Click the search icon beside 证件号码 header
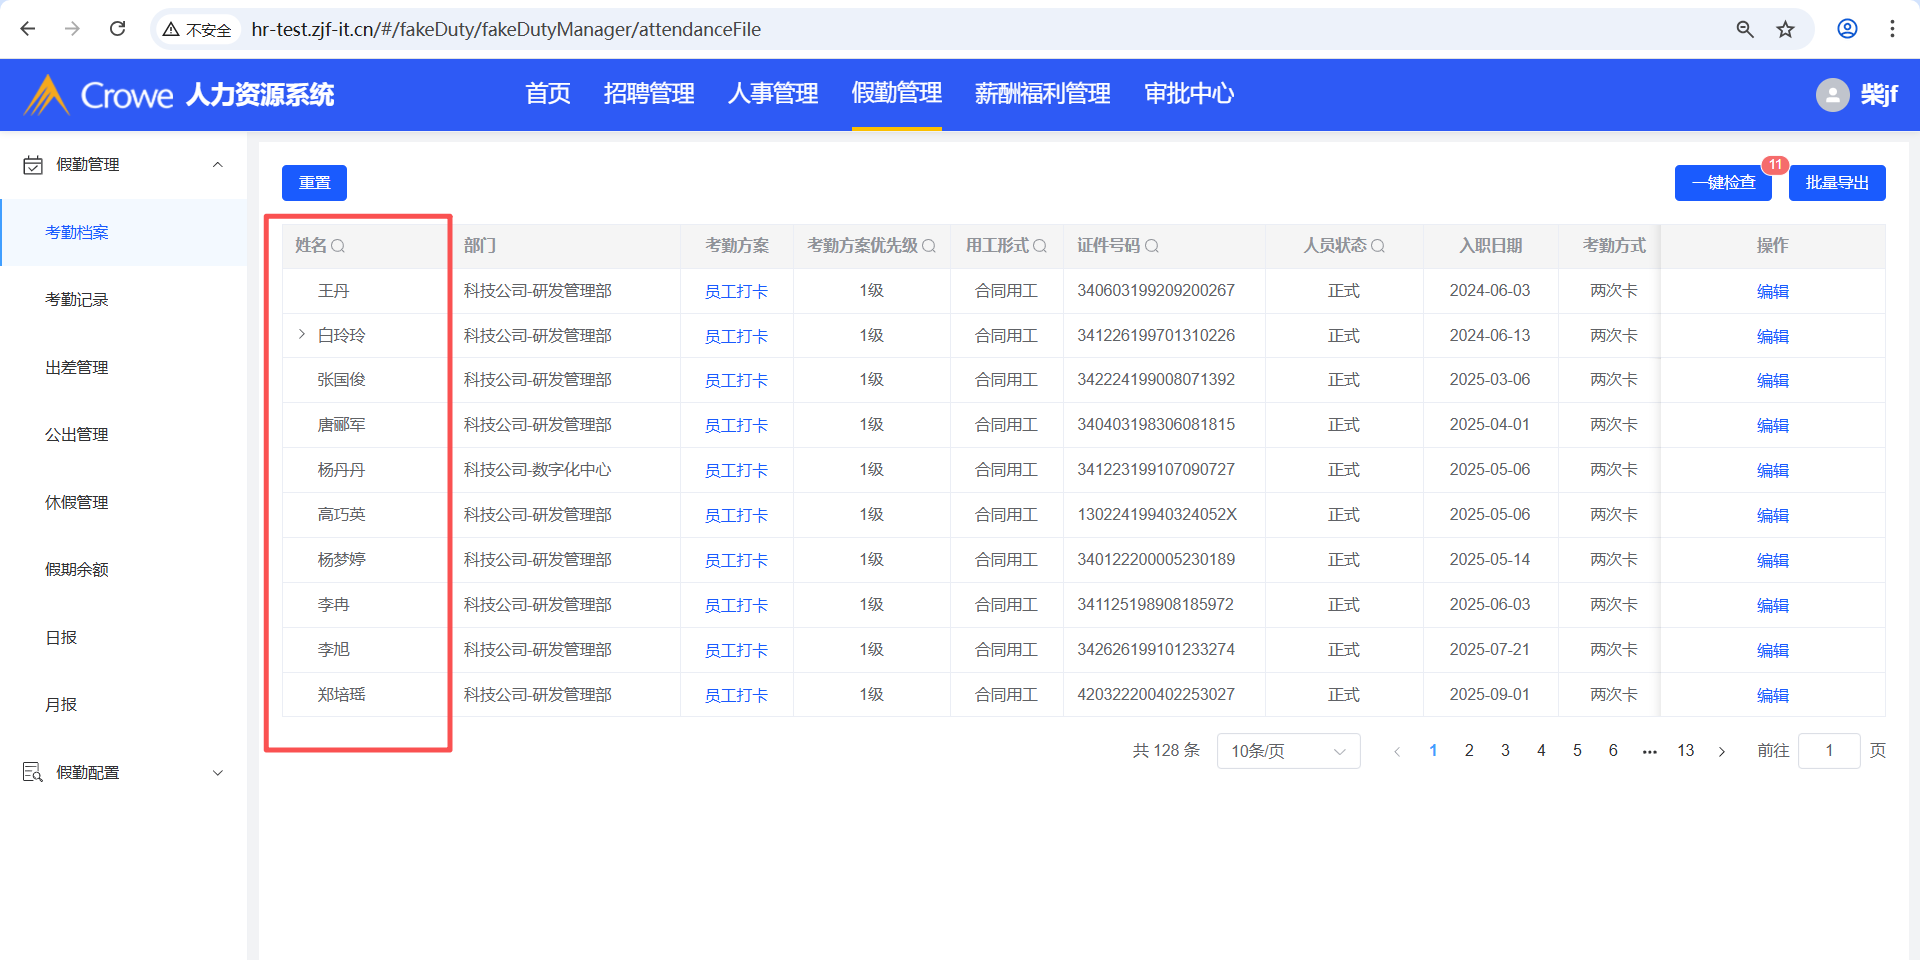1920x960 pixels. tap(1152, 246)
